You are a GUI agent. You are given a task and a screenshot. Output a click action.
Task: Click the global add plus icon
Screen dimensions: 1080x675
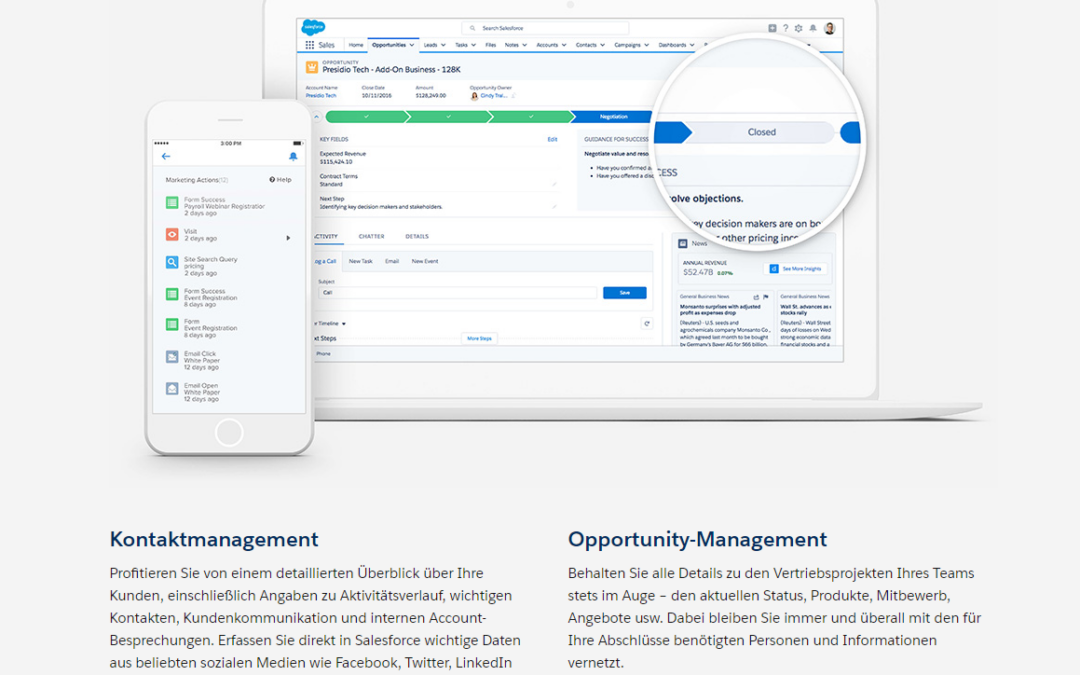[772, 28]
